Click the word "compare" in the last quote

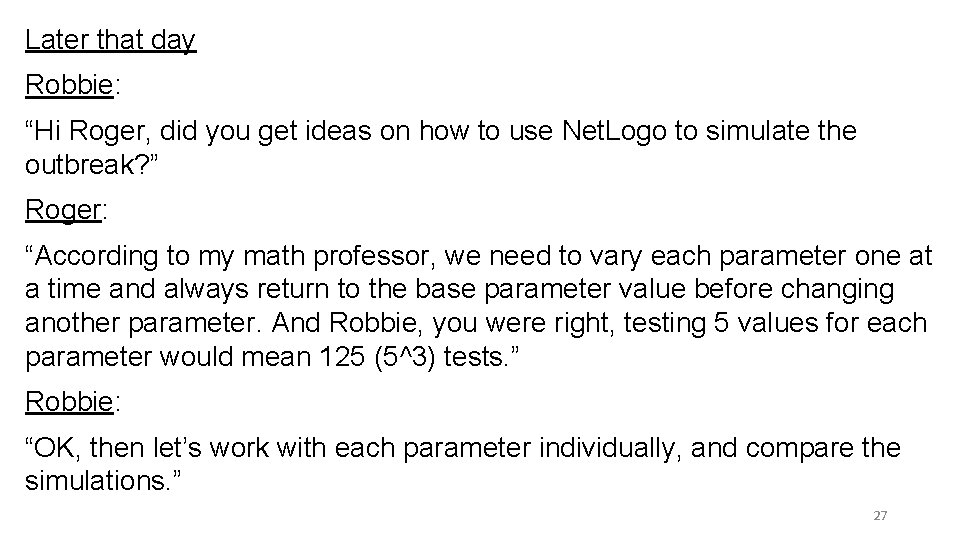click(x=788, y=449)
